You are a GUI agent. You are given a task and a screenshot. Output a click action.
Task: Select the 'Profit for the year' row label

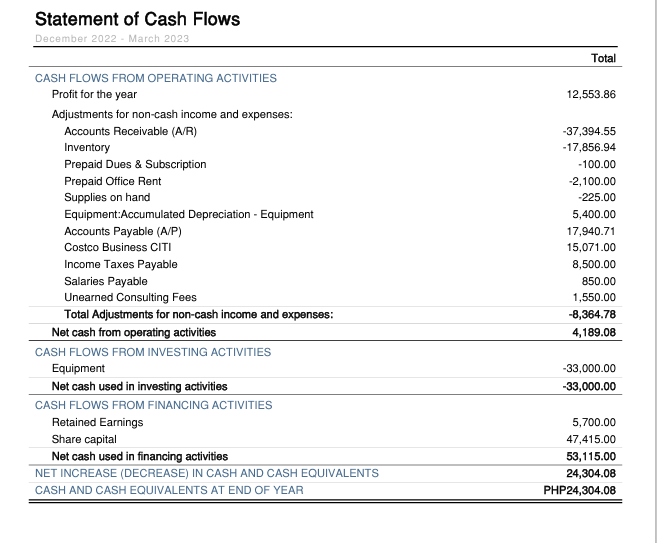(x=94, y=94)
